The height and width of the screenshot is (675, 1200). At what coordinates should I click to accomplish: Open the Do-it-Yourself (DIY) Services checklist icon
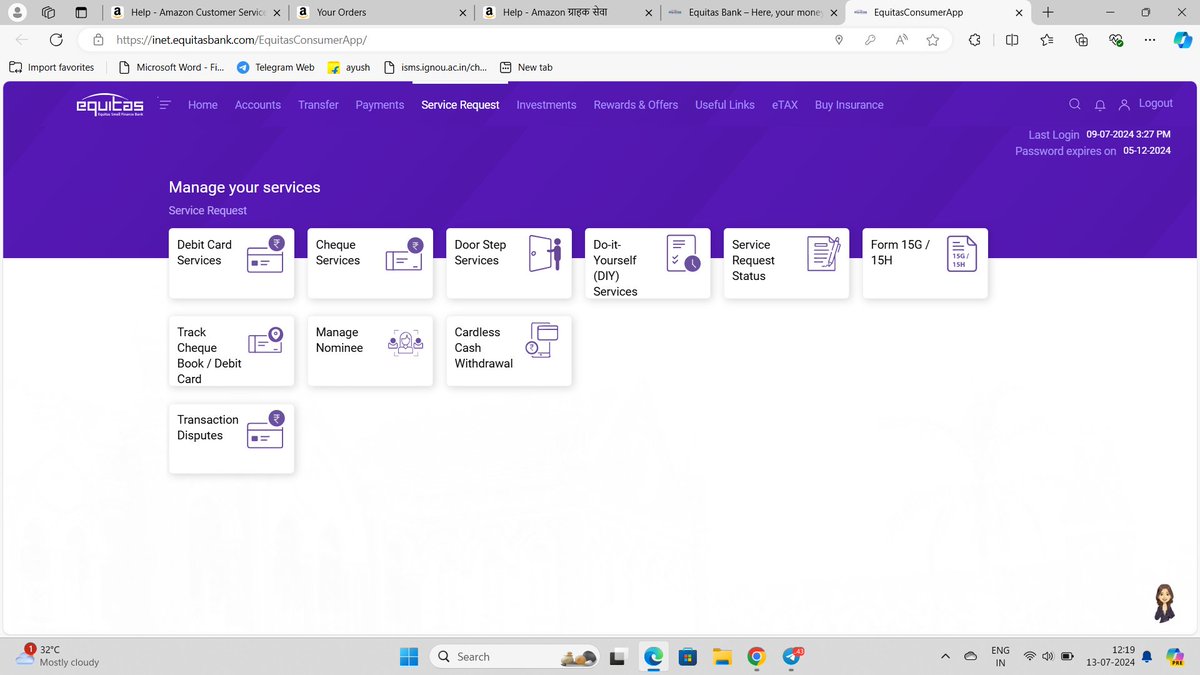[x=683, y=254]
